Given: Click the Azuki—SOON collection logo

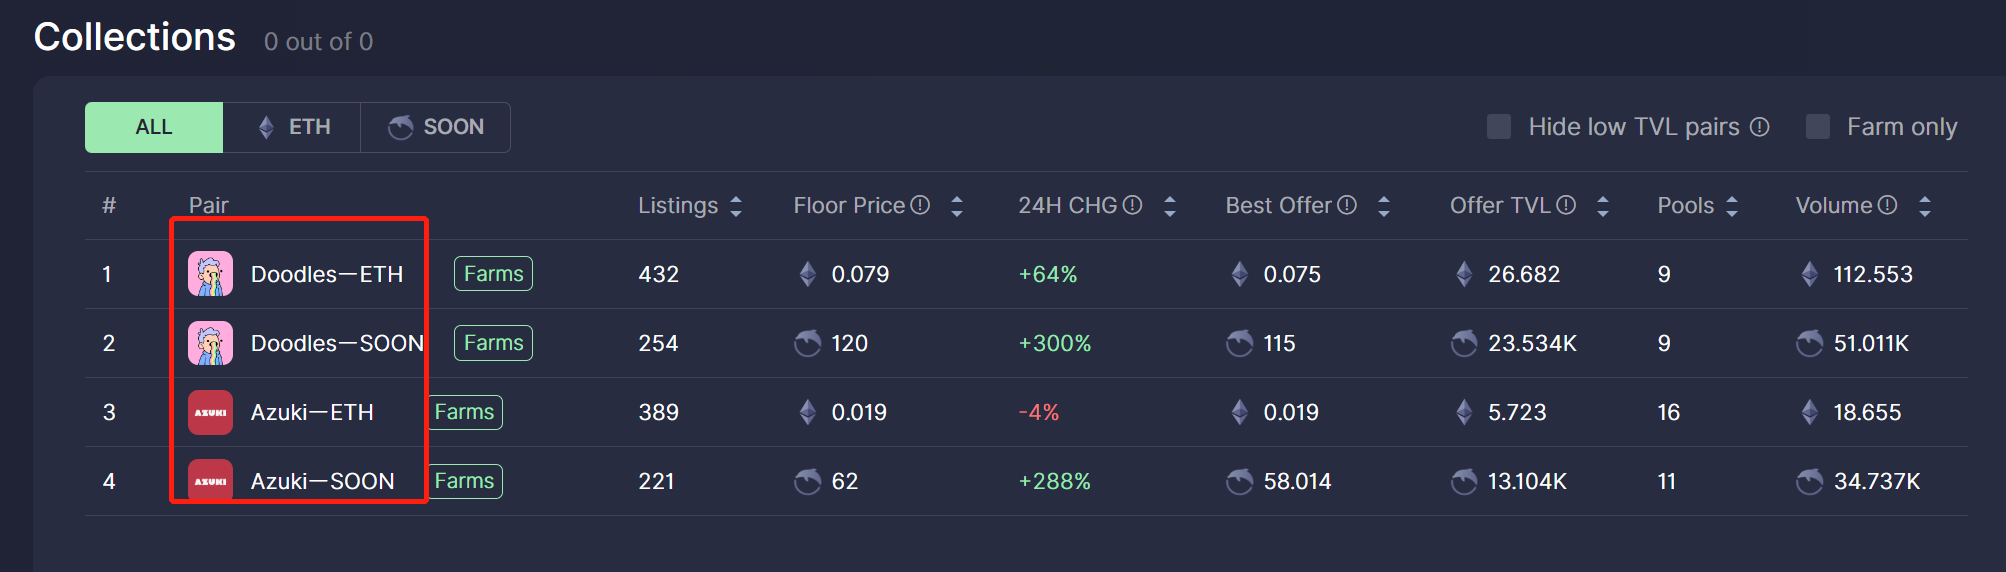Looking at the screenshot, I should (210, 481).
